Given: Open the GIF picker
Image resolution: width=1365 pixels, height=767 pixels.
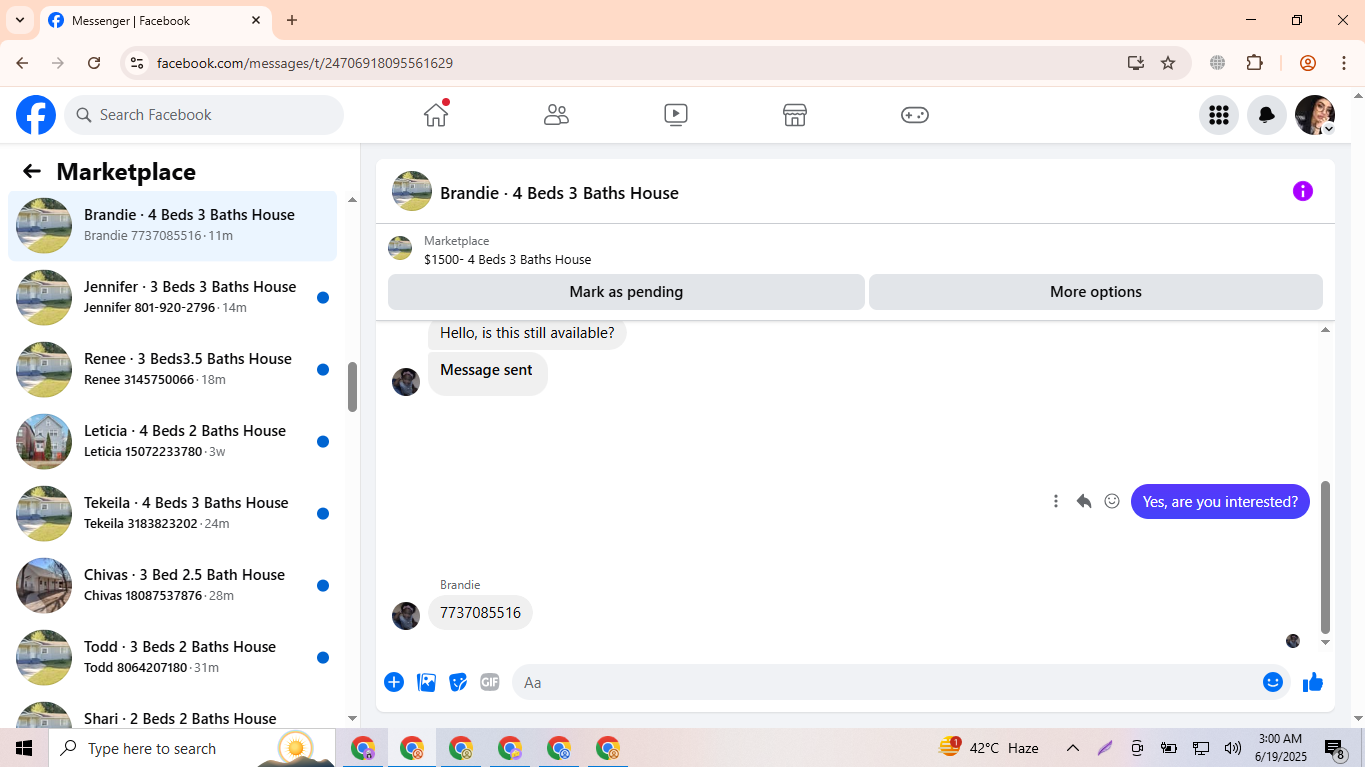Looking at the screenshot, I should [489, 682].
